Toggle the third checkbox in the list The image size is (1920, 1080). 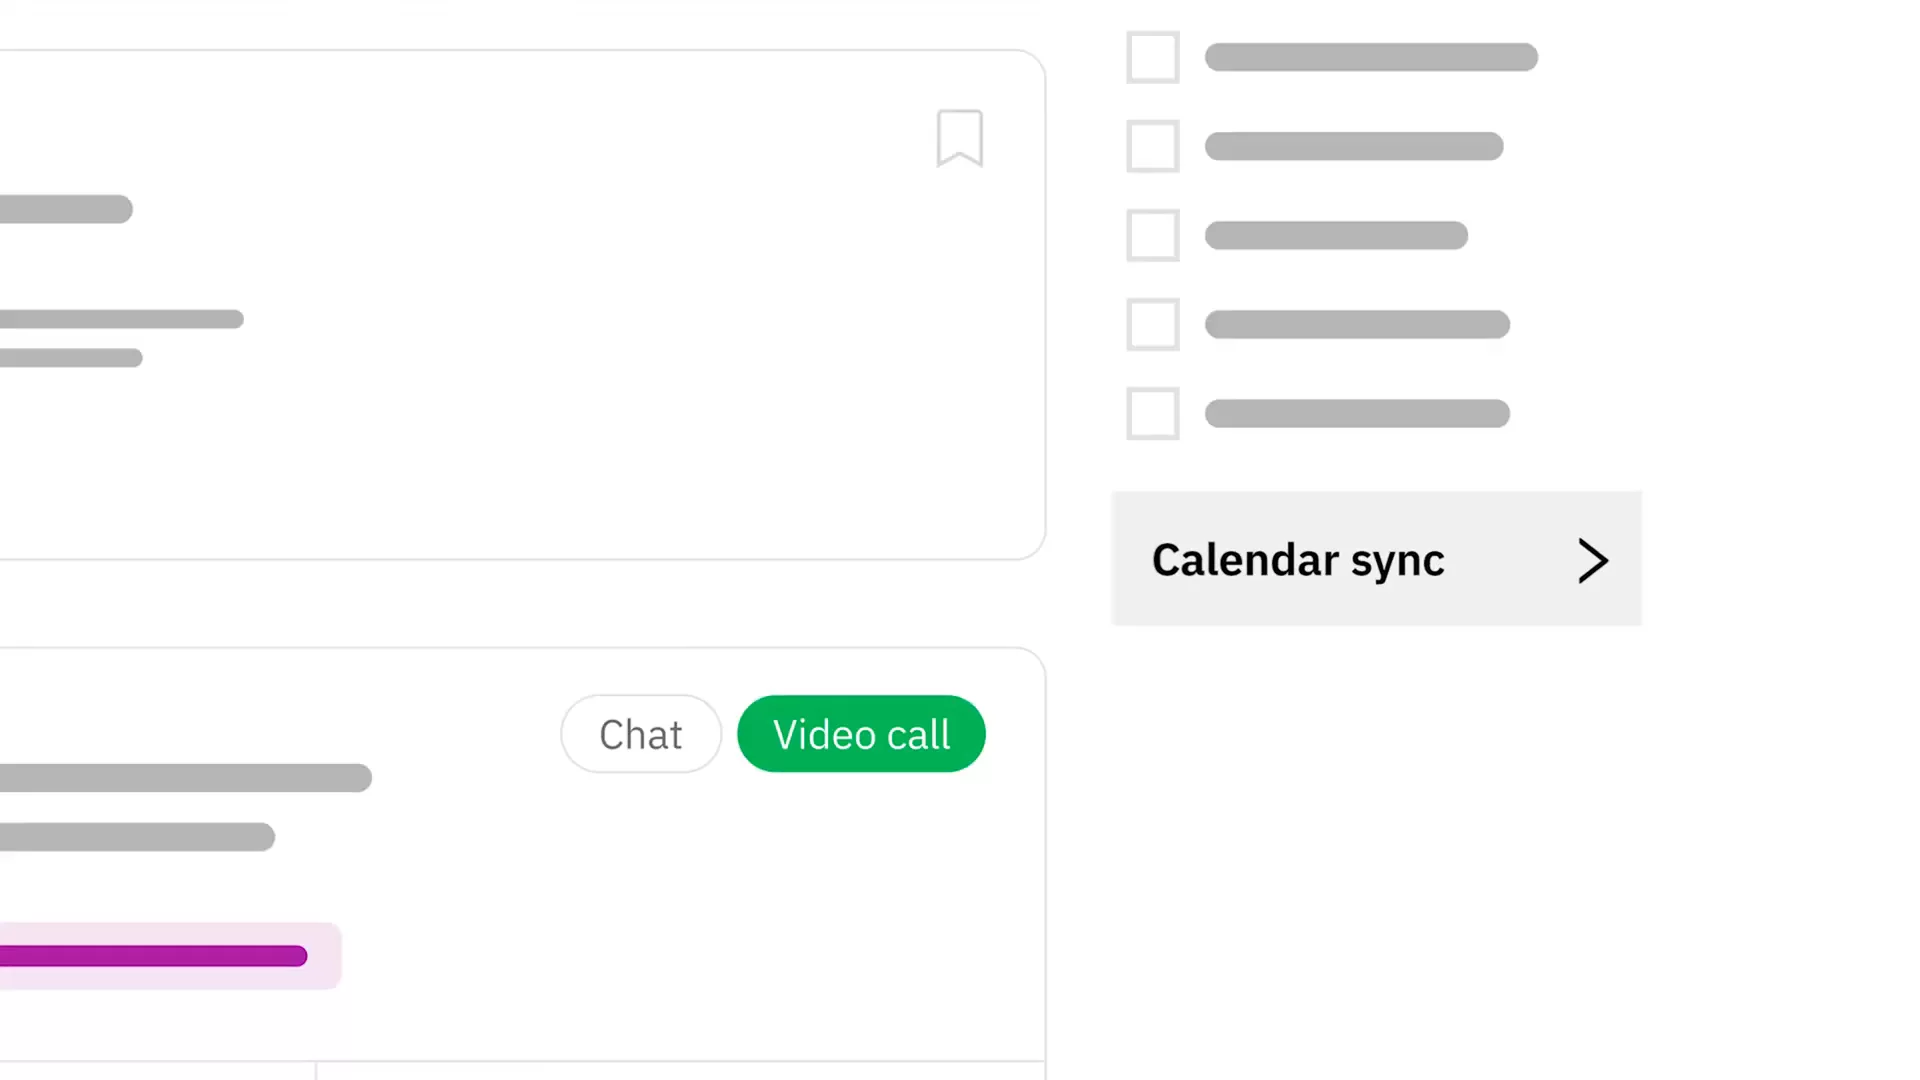(1152, 235)
